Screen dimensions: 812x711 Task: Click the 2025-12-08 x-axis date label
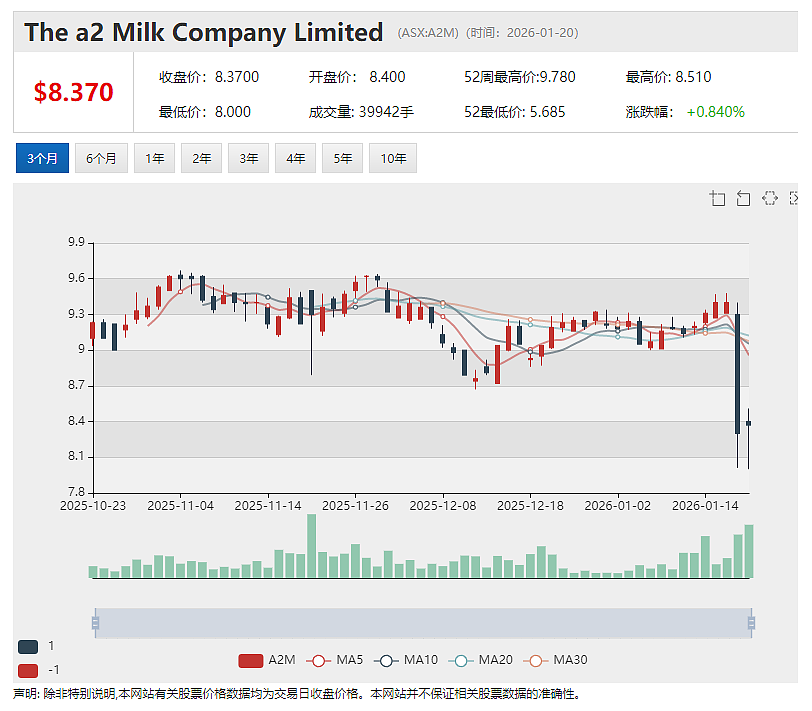click(443, 506)
